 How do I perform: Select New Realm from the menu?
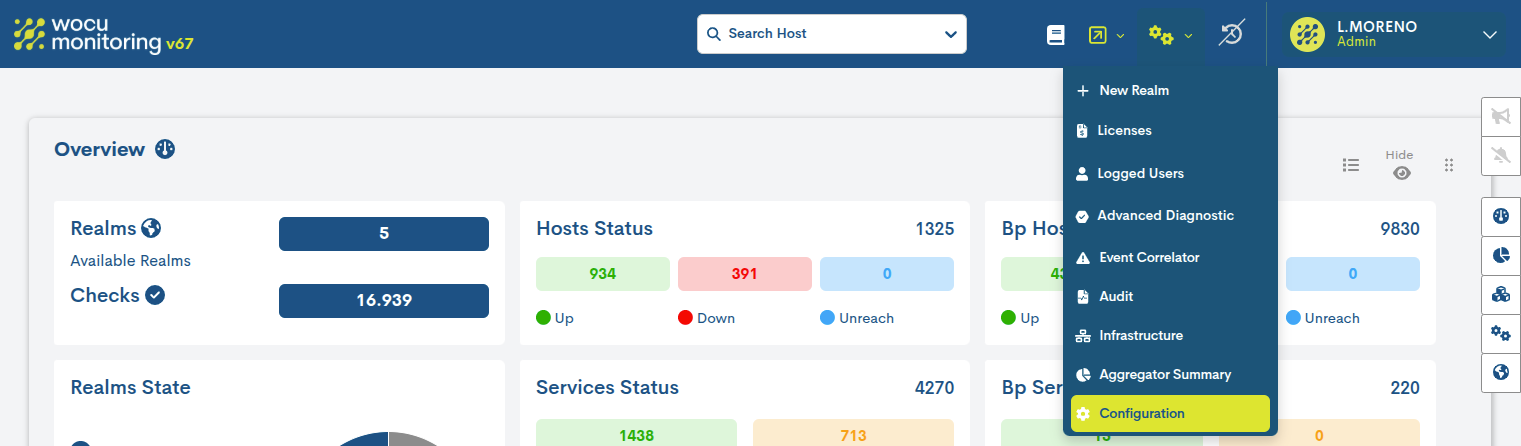pyautogui.click(x=1134, y=90)
